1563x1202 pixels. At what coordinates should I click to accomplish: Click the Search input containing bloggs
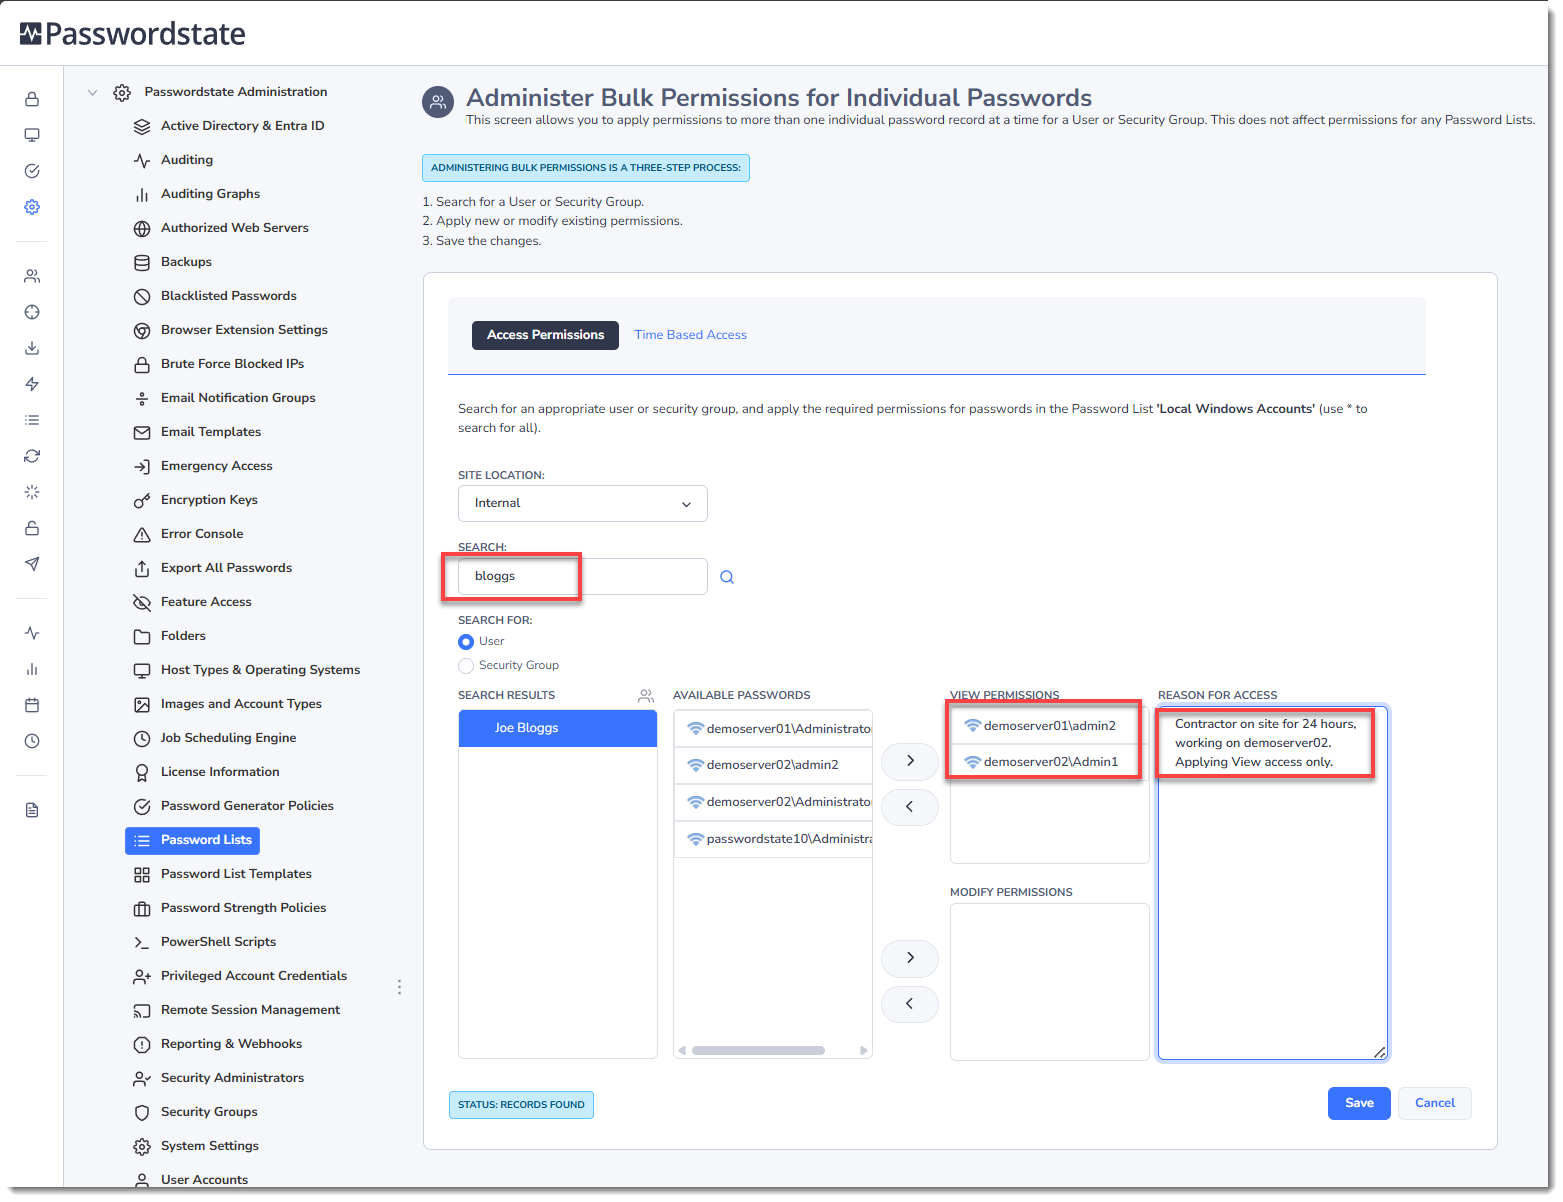point(583,577)
